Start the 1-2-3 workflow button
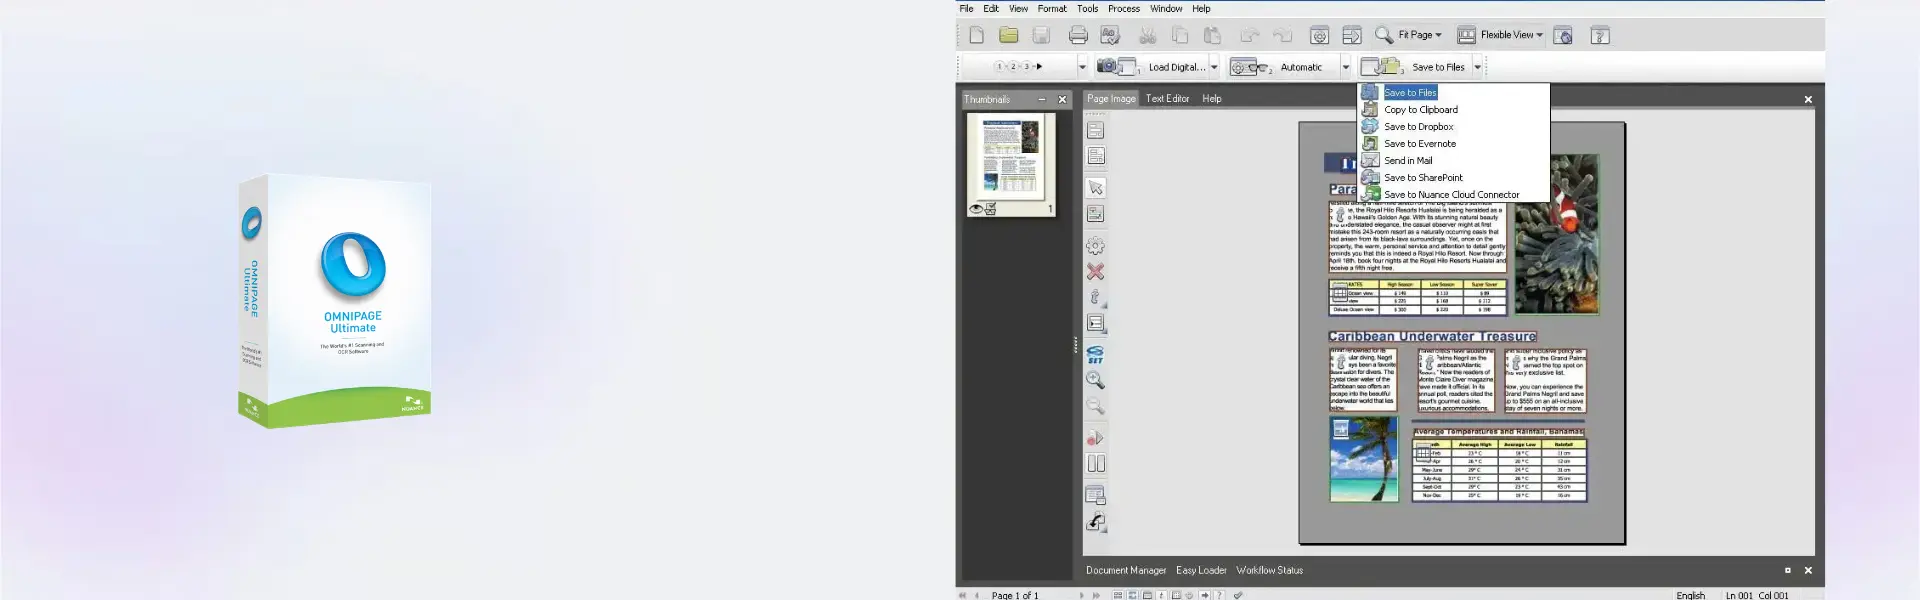The image size is (1920, 600). tap(1020, 66)
